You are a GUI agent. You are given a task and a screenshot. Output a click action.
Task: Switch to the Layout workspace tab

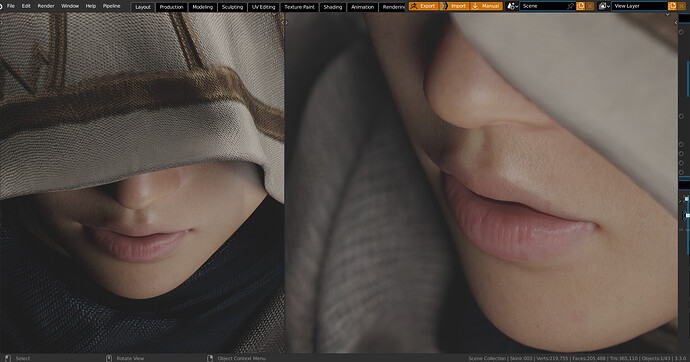pos(143,7)
